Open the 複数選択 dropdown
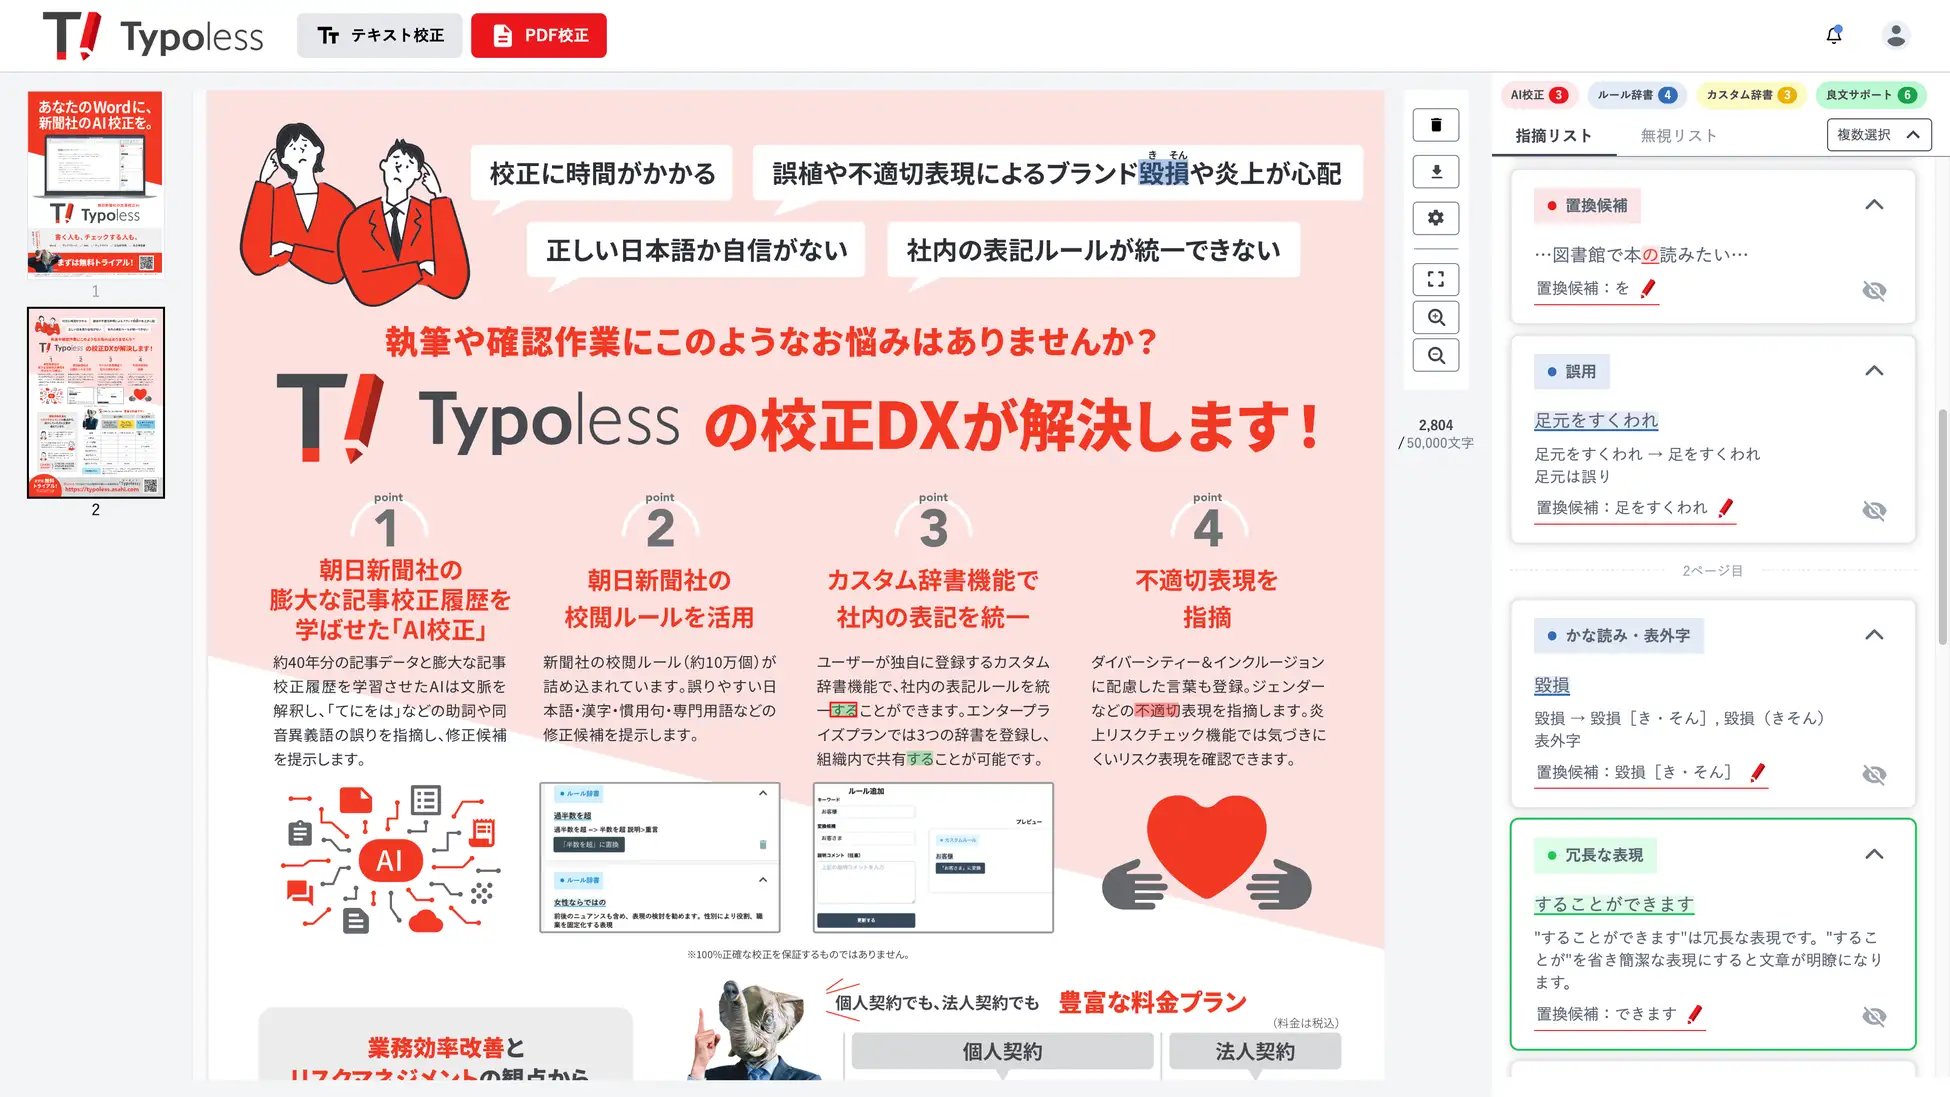Viewport: 1950px width, 1097px height. click(1878, 135)
